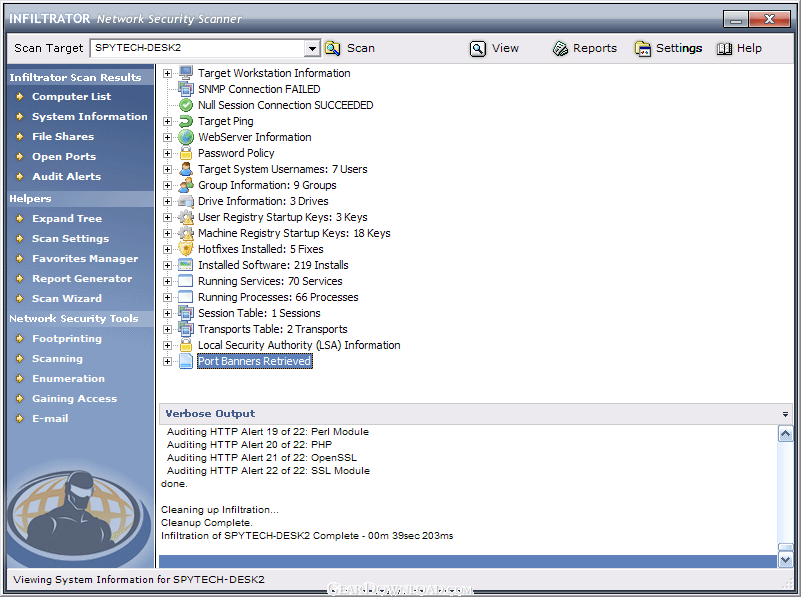The width and height of the screenshot is (801, 597).
Task: Click the Hotfixes Installed shield icon
Action: pos(186,249)
